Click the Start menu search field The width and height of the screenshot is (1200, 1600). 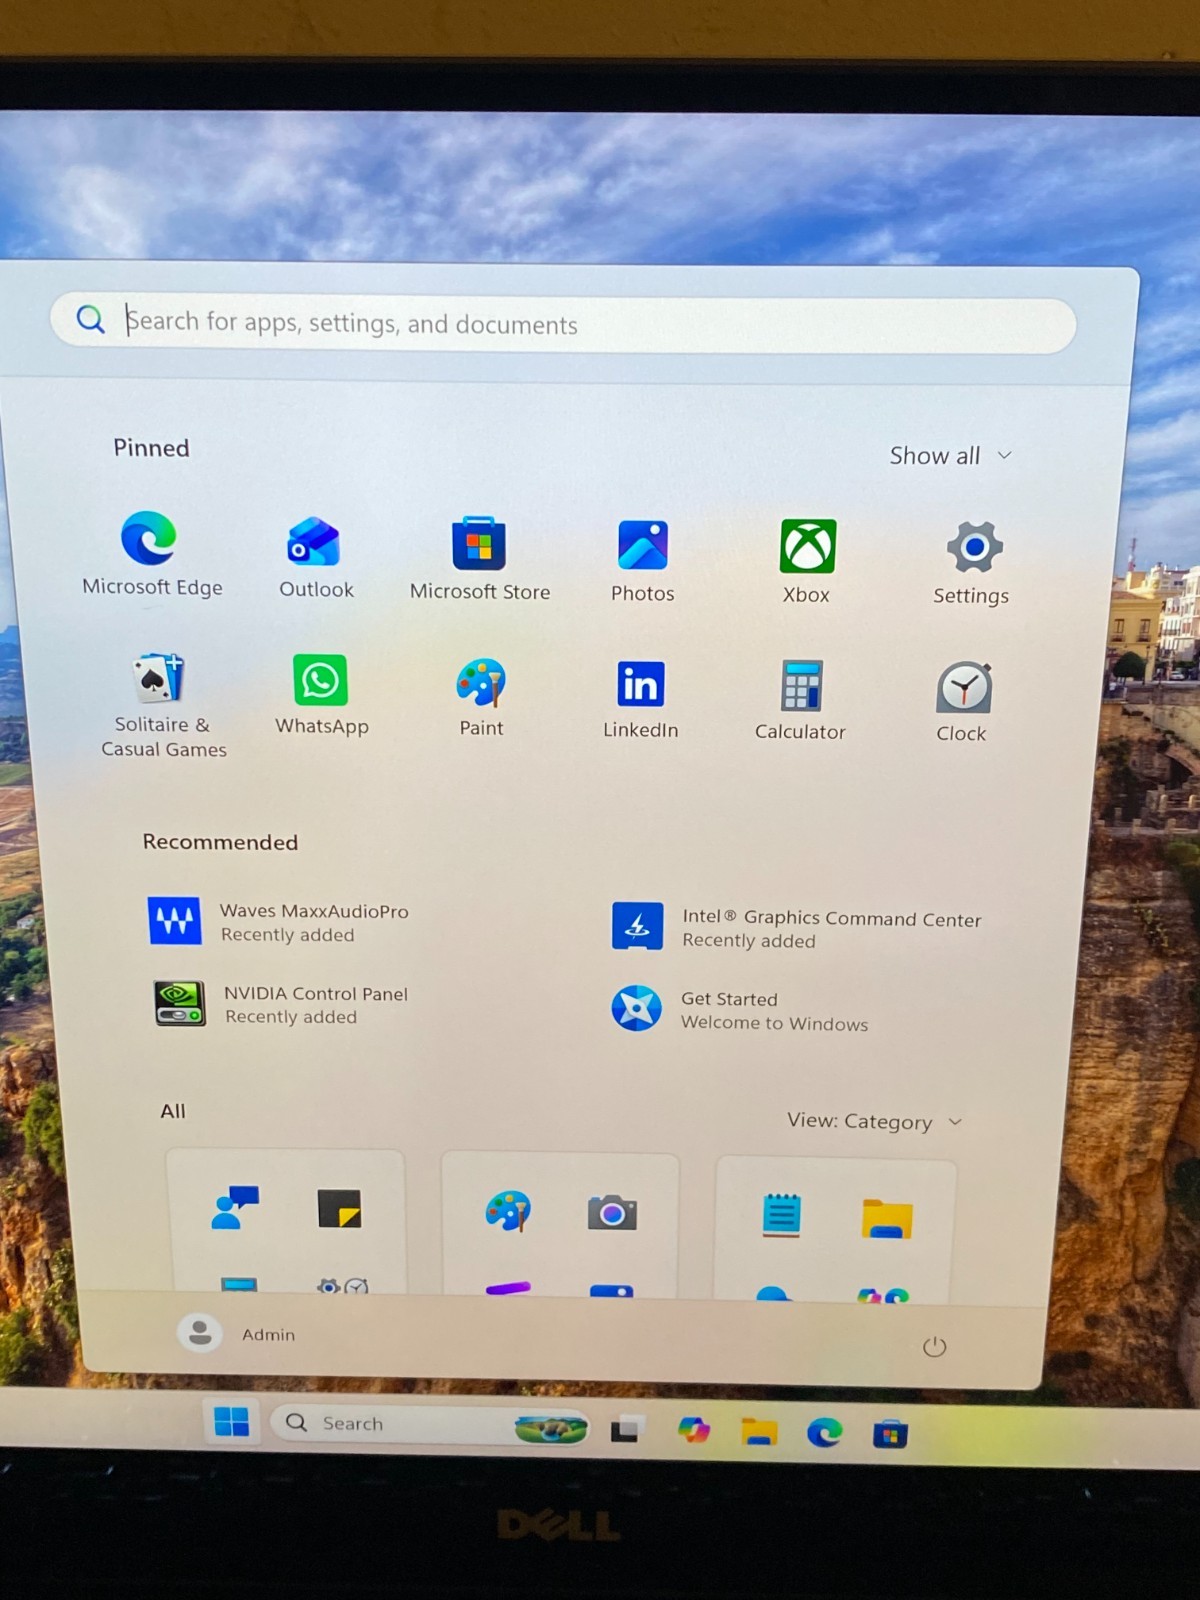pos(563,323)
